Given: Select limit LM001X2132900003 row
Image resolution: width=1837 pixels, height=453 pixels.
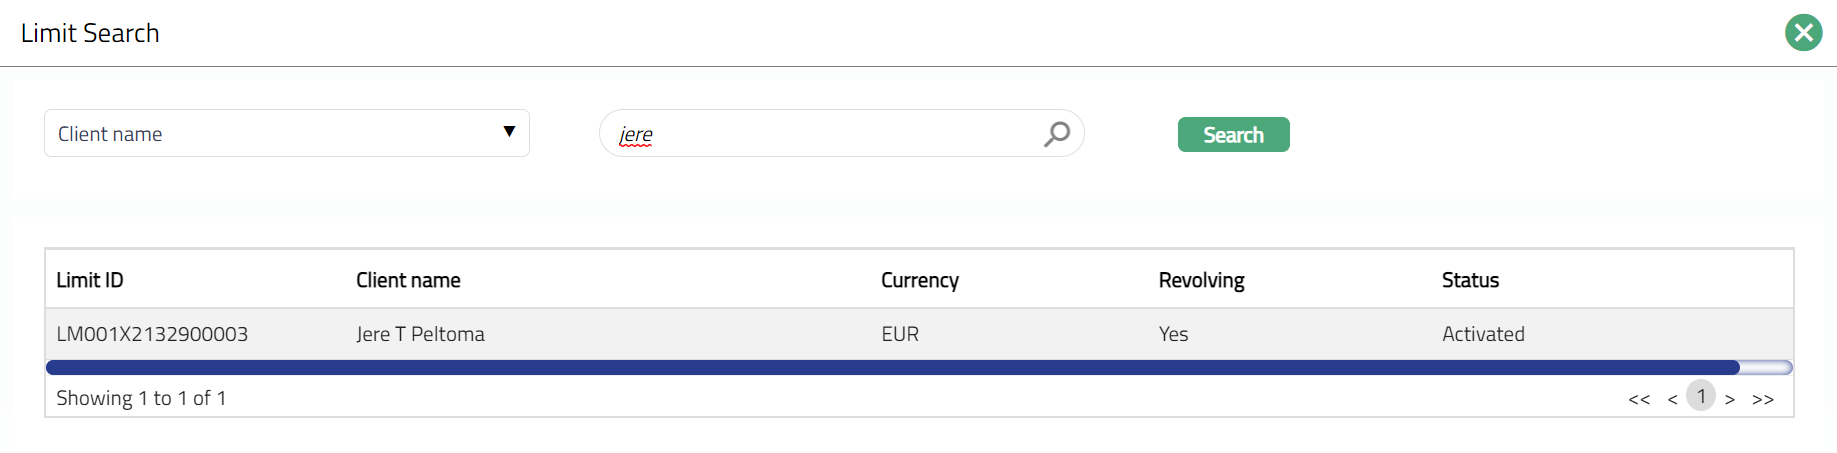Looking at the screenshot, I should pyautogui.click(x=152, y=335).
